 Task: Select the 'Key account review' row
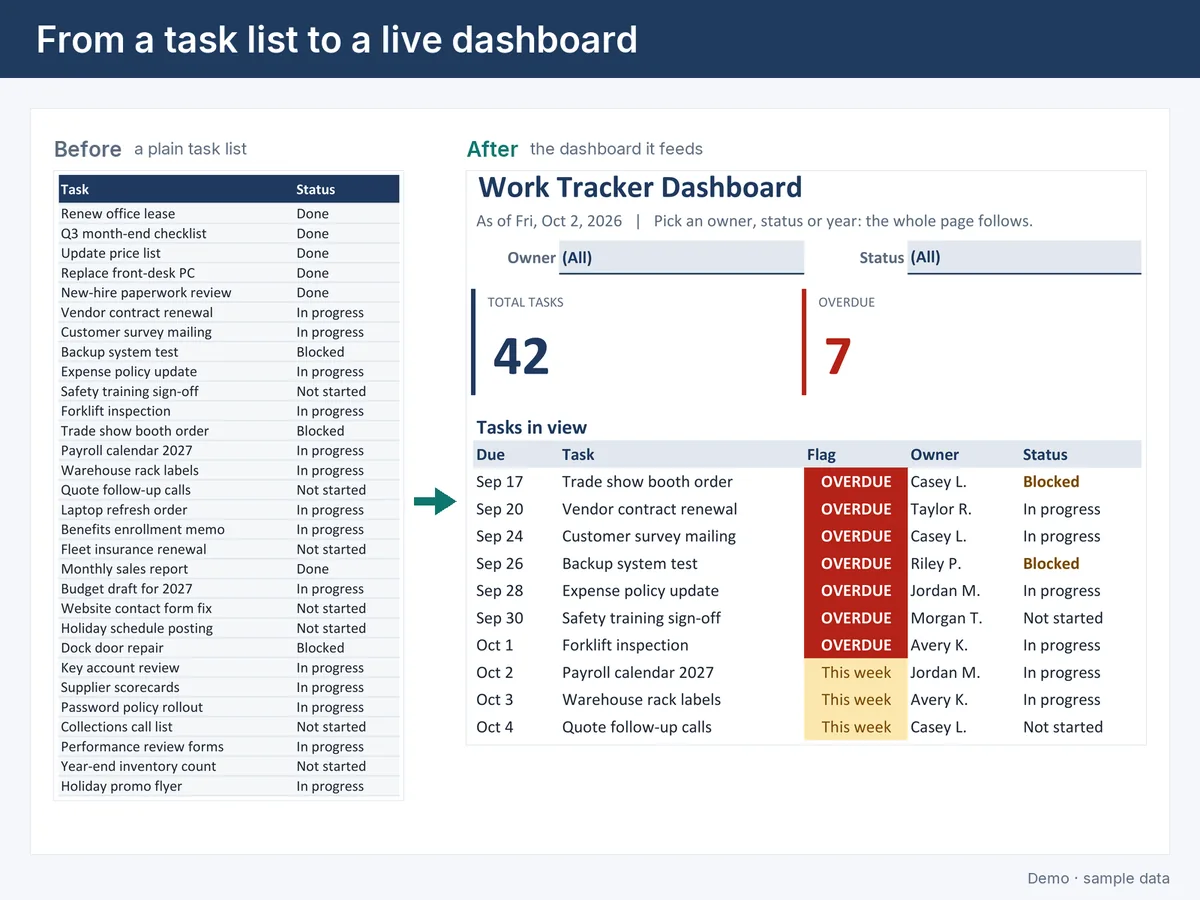(x=228, y=667)
